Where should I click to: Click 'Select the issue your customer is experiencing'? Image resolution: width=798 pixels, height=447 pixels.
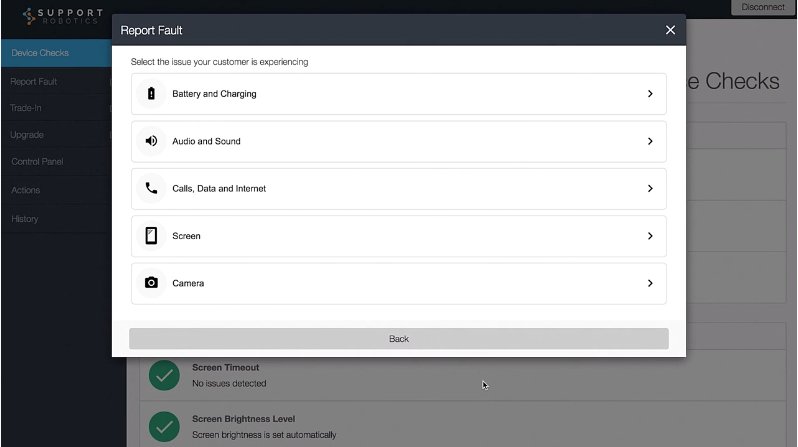[219, 62]
